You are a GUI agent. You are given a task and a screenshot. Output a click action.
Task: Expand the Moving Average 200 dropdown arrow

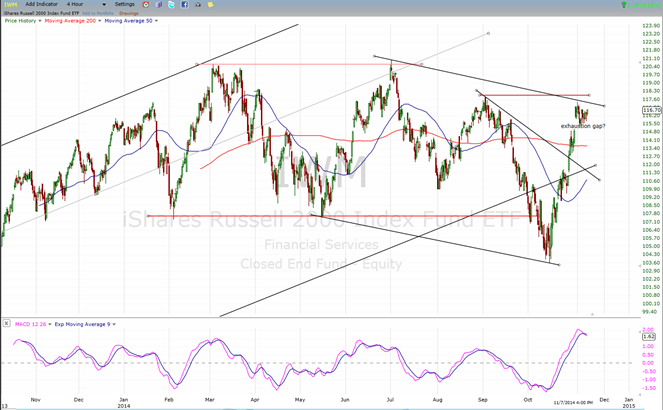click(x=99, y=21)
